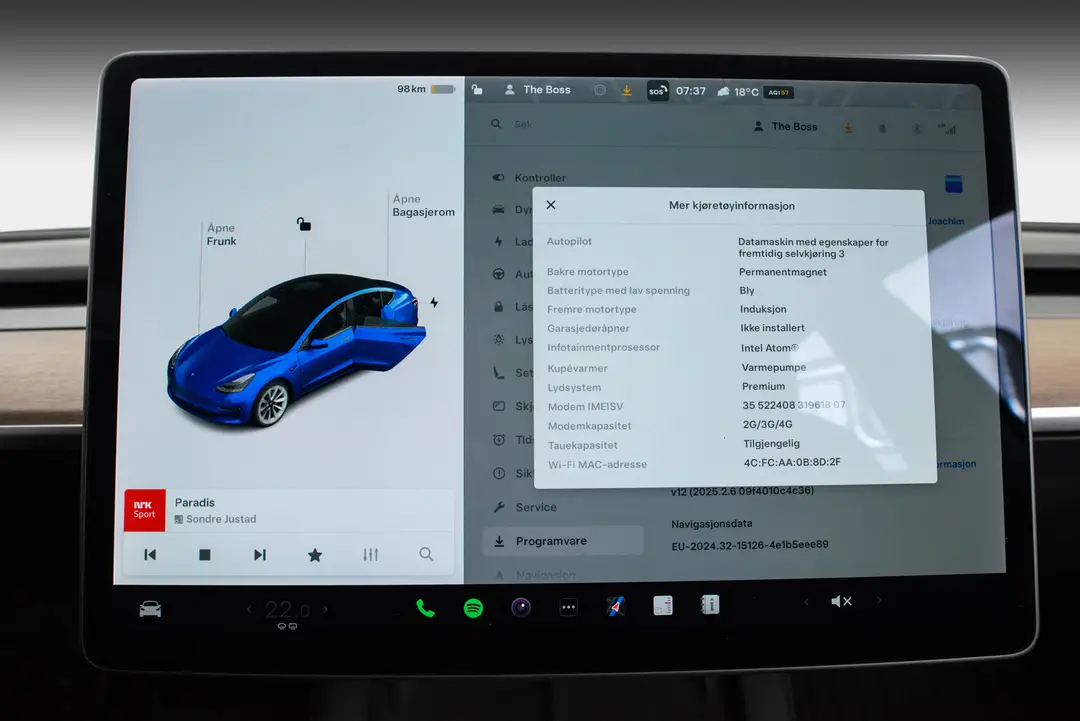Viewport: 1080px width, 721px height.
Task: Tap the LTE signal strength icon
Action: 947,129
